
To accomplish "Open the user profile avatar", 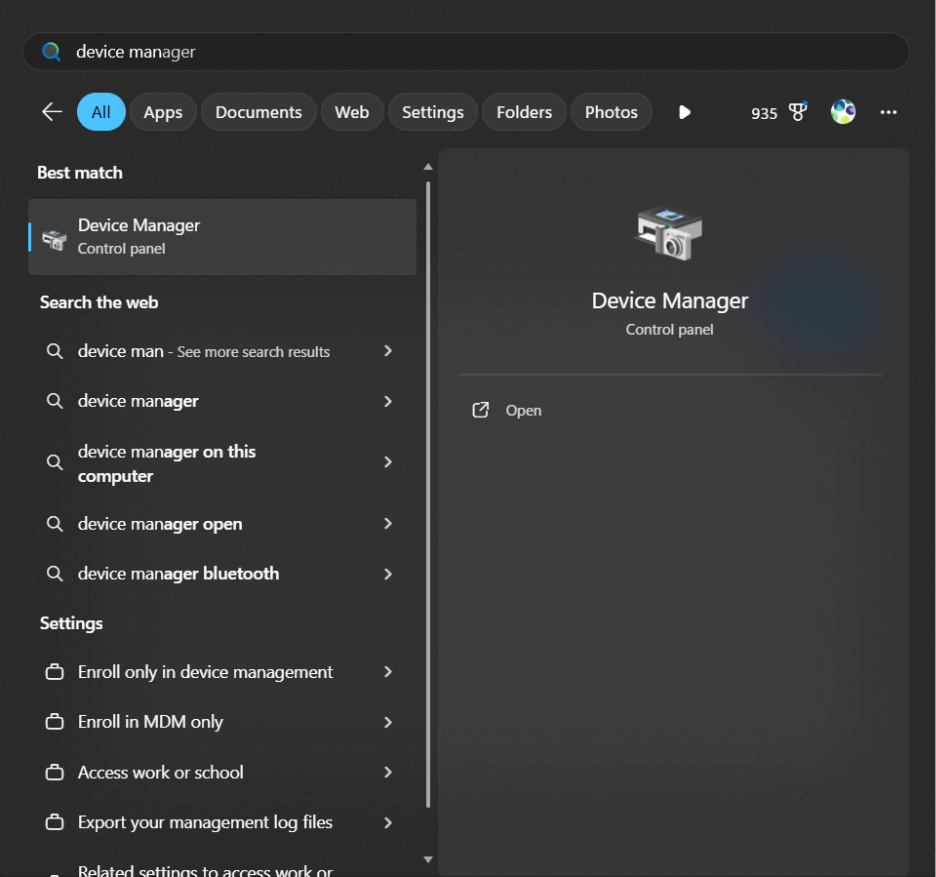I will click(843, 112).
